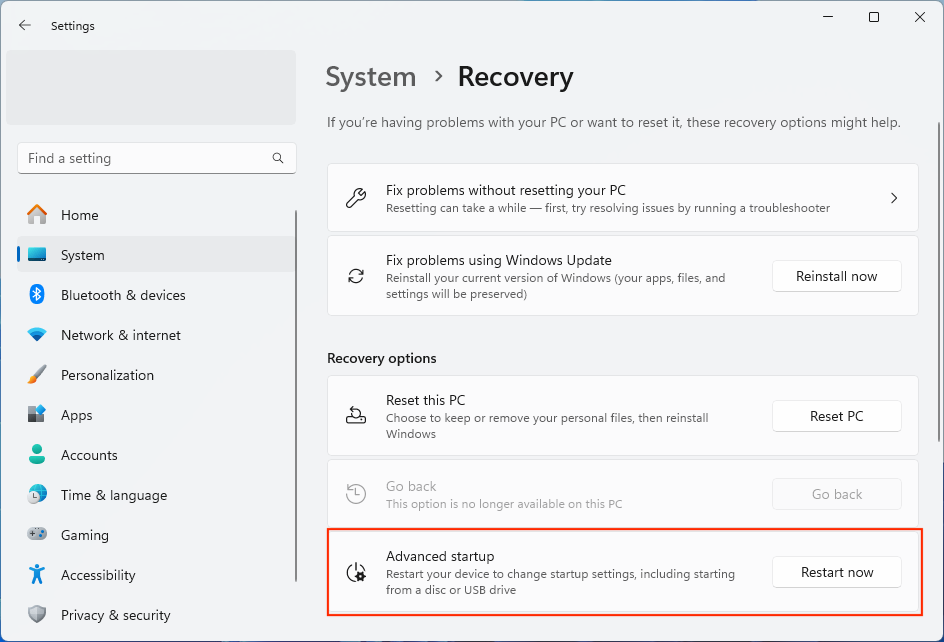Focus the Find a setting search box
The height and width of the screenshot is (642, 944).
pyautogui.click(x=145, y=158)
